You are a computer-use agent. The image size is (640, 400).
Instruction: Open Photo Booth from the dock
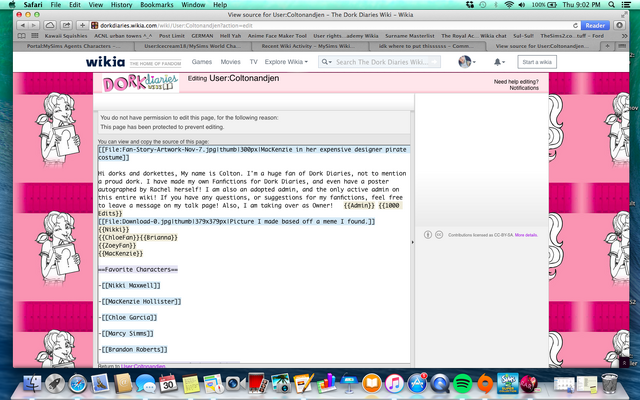tap(258, 383)
